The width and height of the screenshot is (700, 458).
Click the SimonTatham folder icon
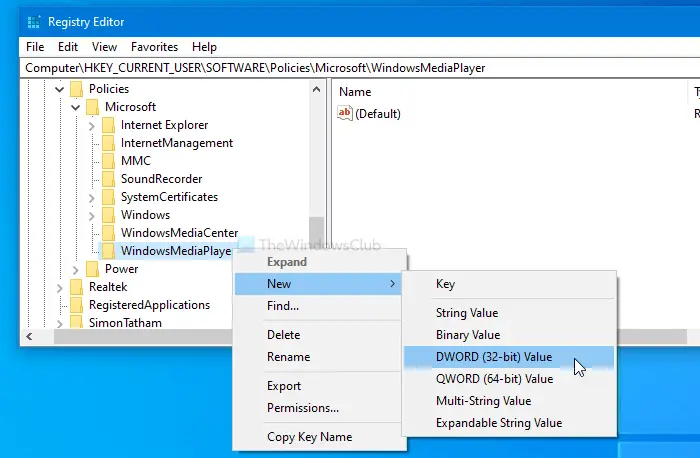pos(77,322)
